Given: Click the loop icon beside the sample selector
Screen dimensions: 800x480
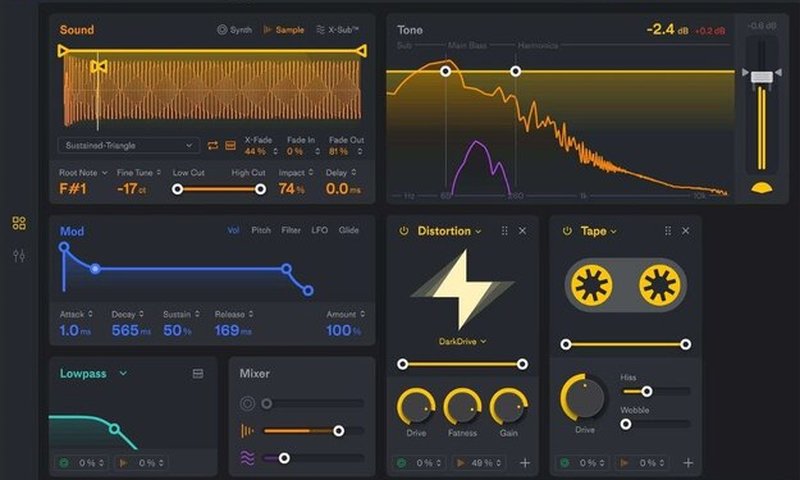Looking at the screenshot, I should pos(213,146).
